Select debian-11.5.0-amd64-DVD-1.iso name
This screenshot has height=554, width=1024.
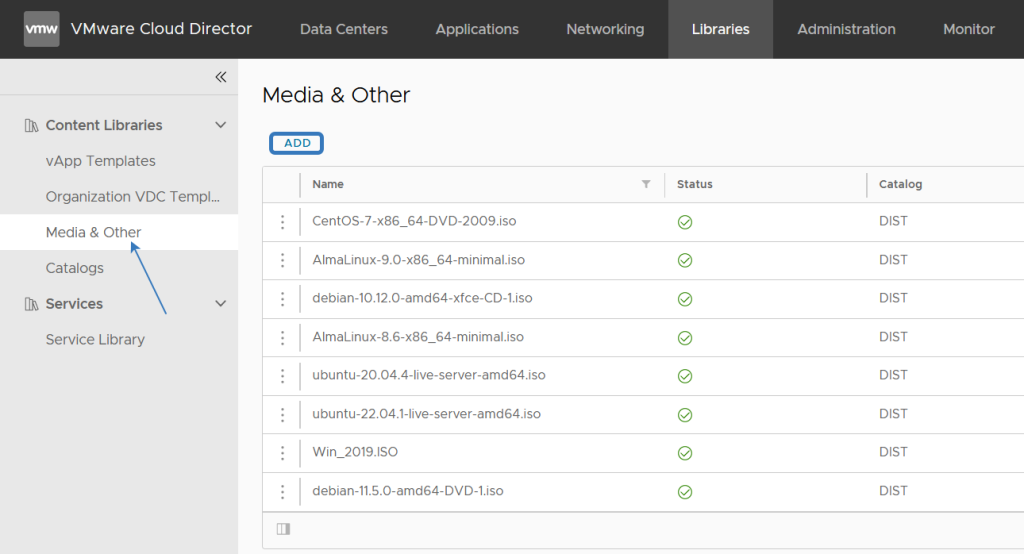tap(408, 491)
